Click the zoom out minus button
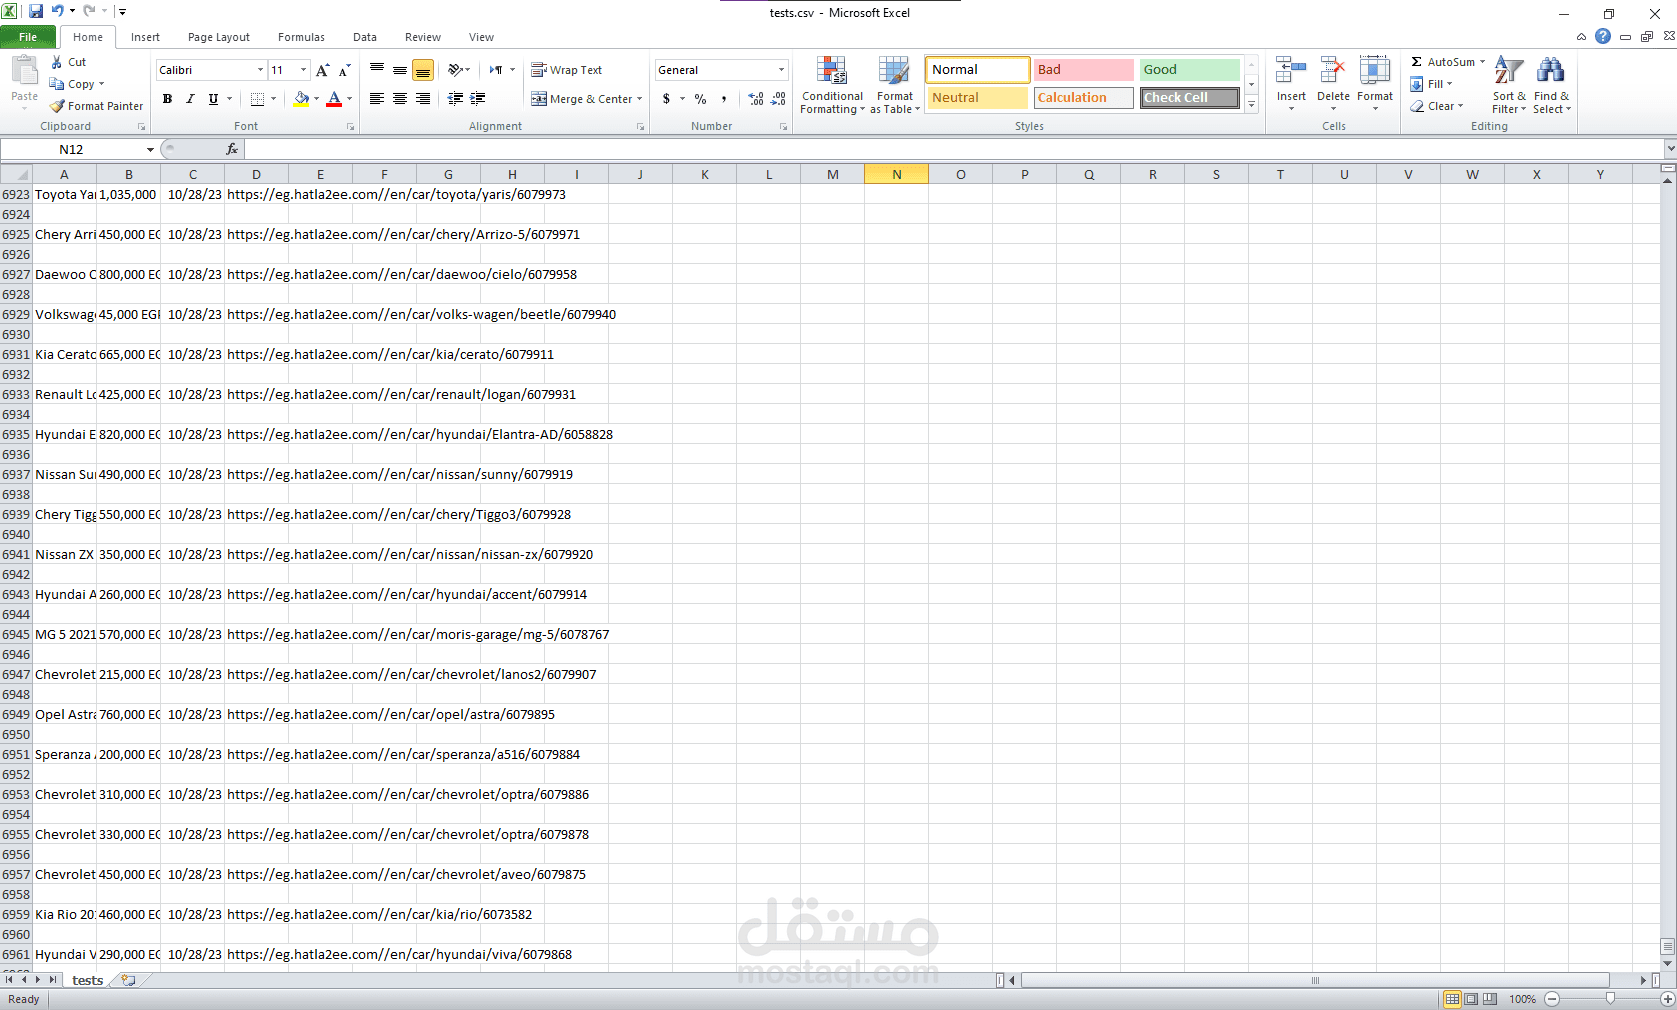Screen dimensions: 1677x1010 click(x=1552, y=999)
